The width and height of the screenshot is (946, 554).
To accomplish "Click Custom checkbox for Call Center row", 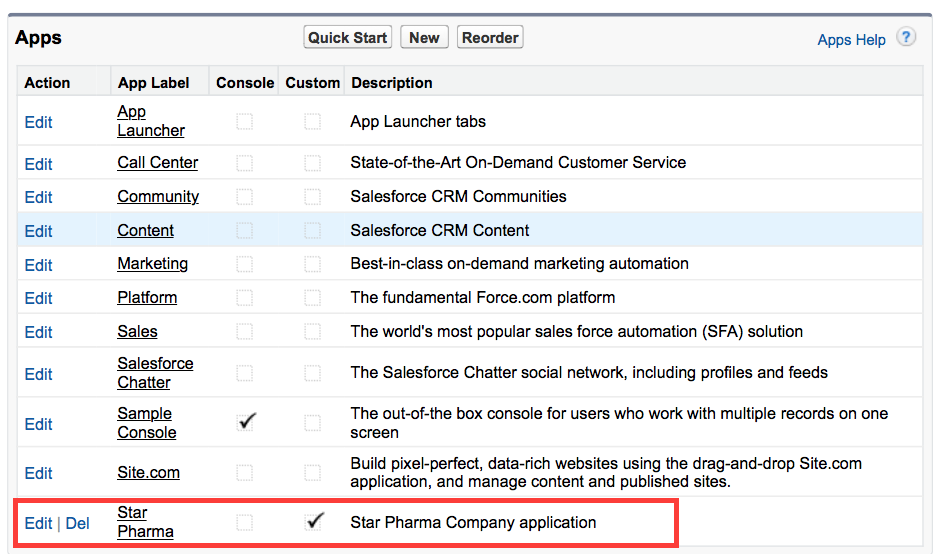I will pos(313,163).
